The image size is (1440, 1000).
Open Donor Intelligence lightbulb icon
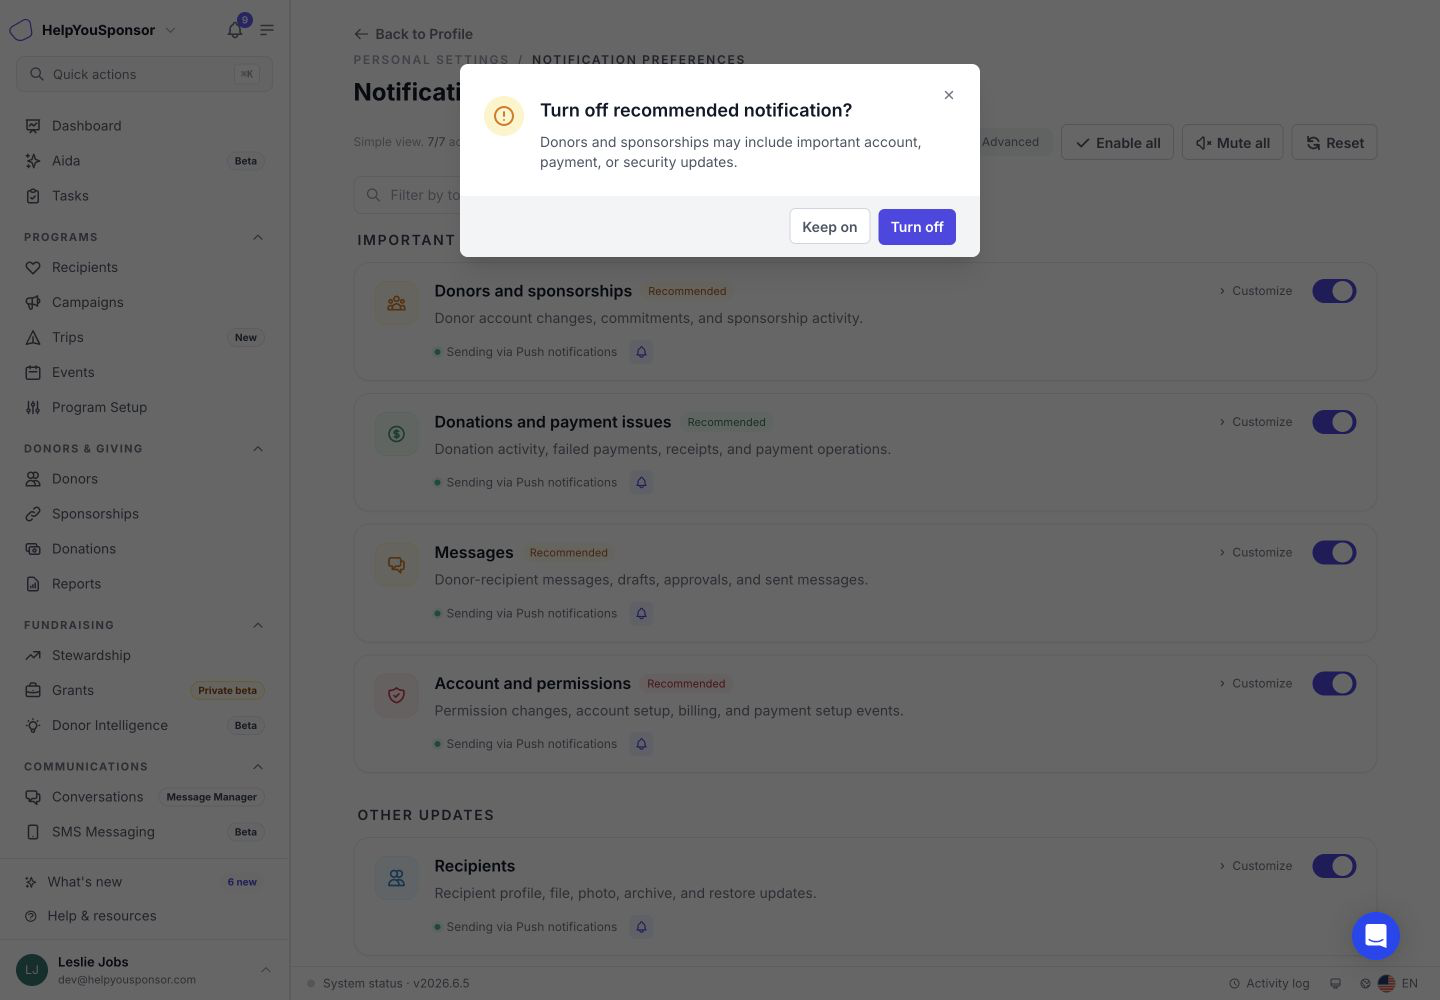(x=33, y=726)
